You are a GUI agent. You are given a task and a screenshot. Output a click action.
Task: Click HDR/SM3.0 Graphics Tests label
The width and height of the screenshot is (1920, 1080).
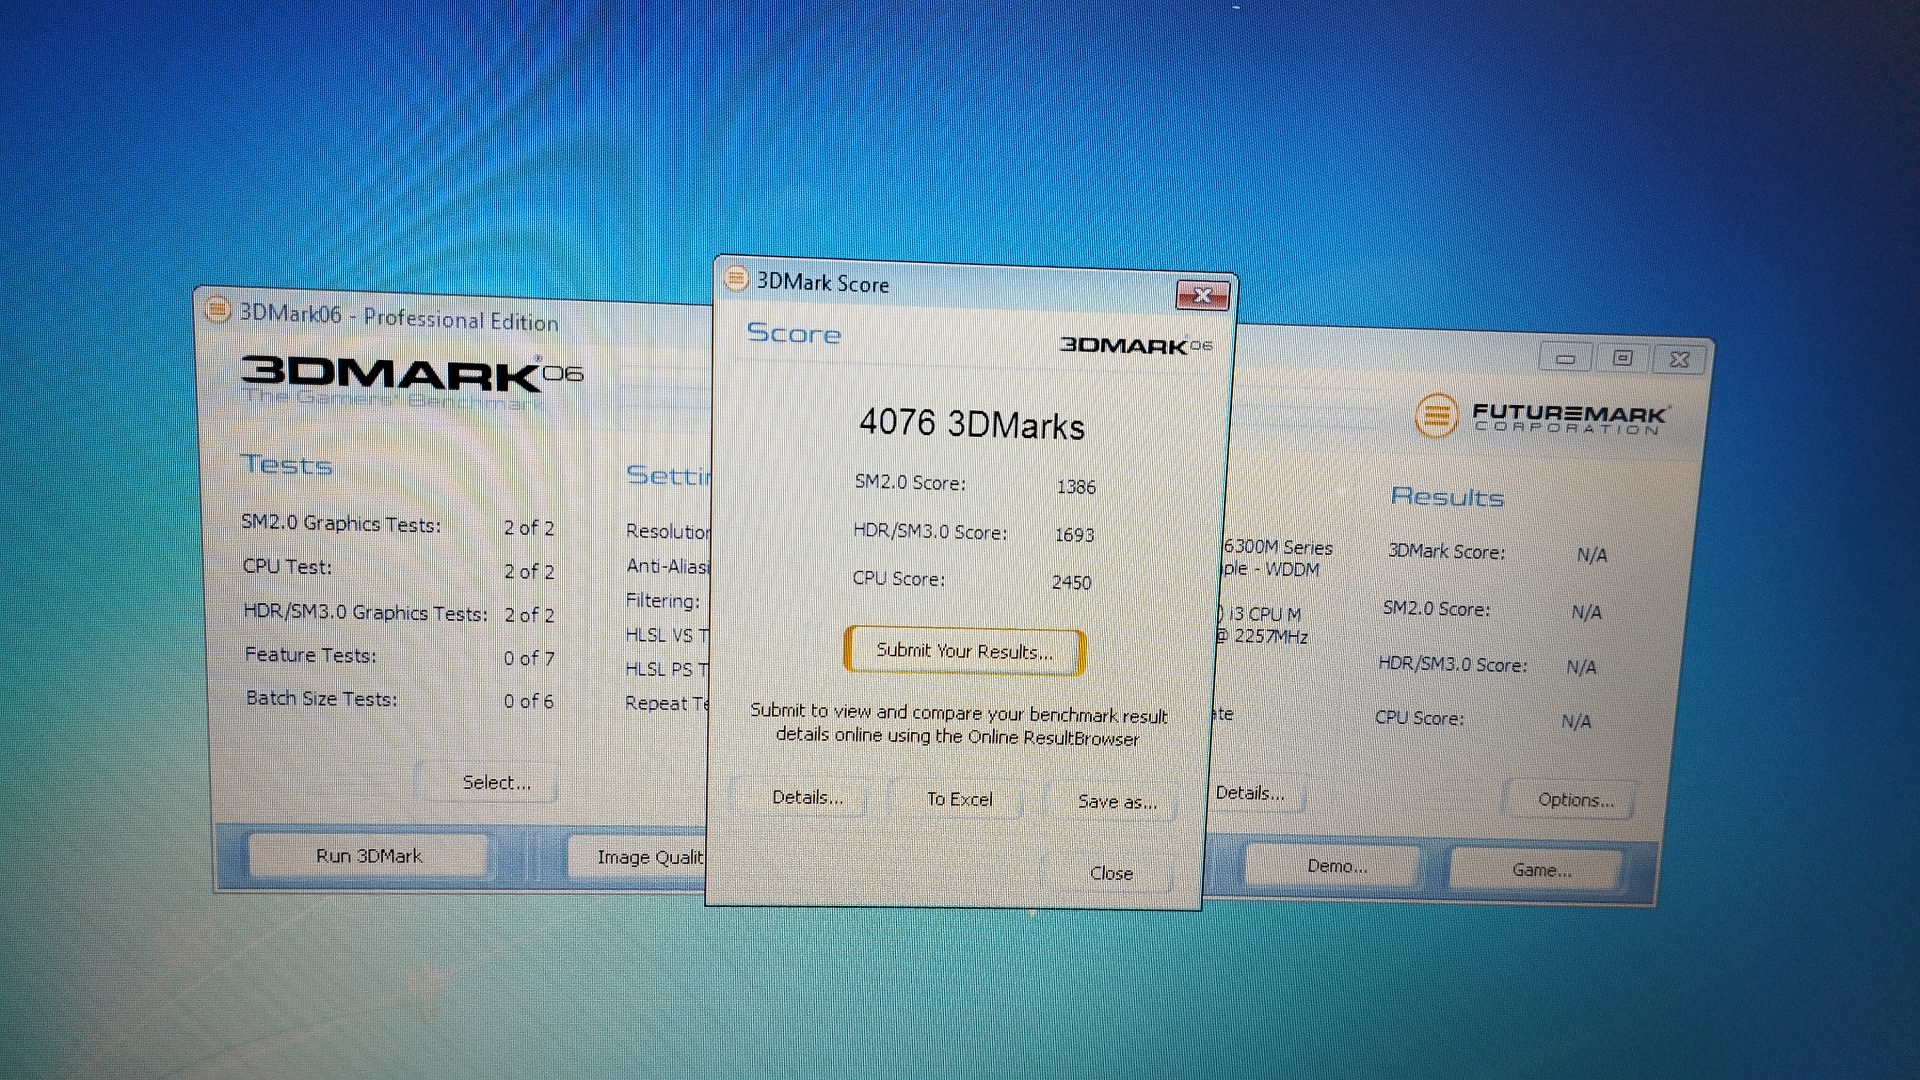(366, 612)
